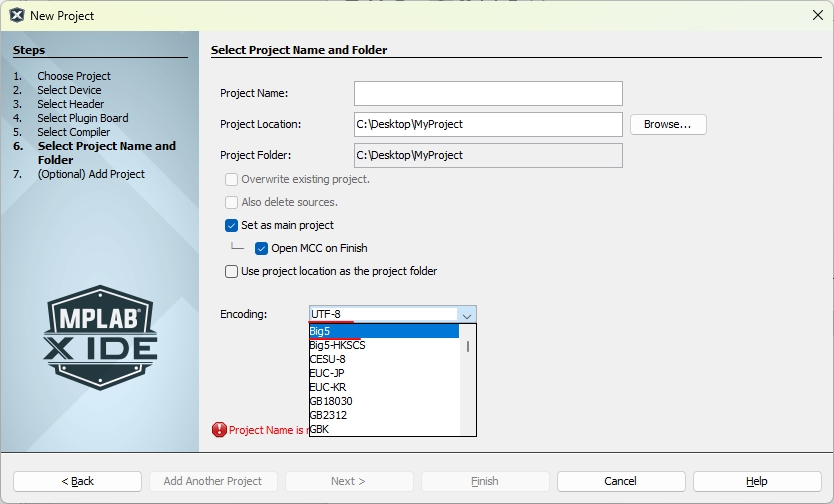834x504 pixels.
Task: Cancel the new project wizard
Action: pyautogui.click(x=621, y=481)
